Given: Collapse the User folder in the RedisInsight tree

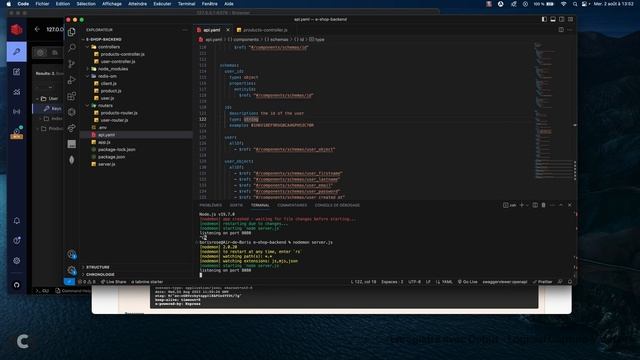Looking at the screenshot, I should pos(38,99).
